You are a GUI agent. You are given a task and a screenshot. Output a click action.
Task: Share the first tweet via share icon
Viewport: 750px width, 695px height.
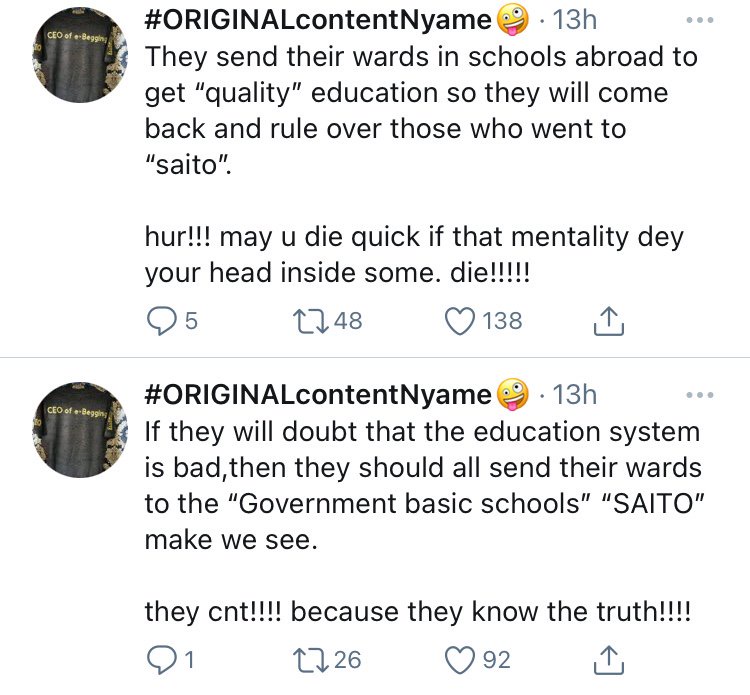607,321
